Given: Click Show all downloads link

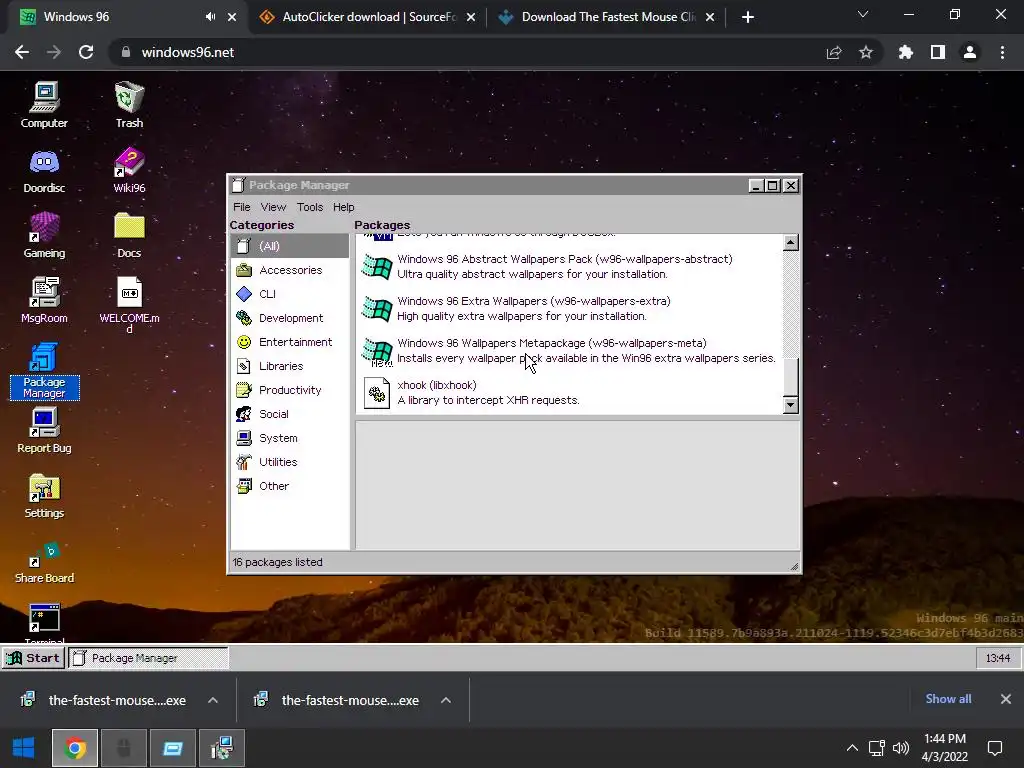Looking at the screenshot, I should 948,699.
